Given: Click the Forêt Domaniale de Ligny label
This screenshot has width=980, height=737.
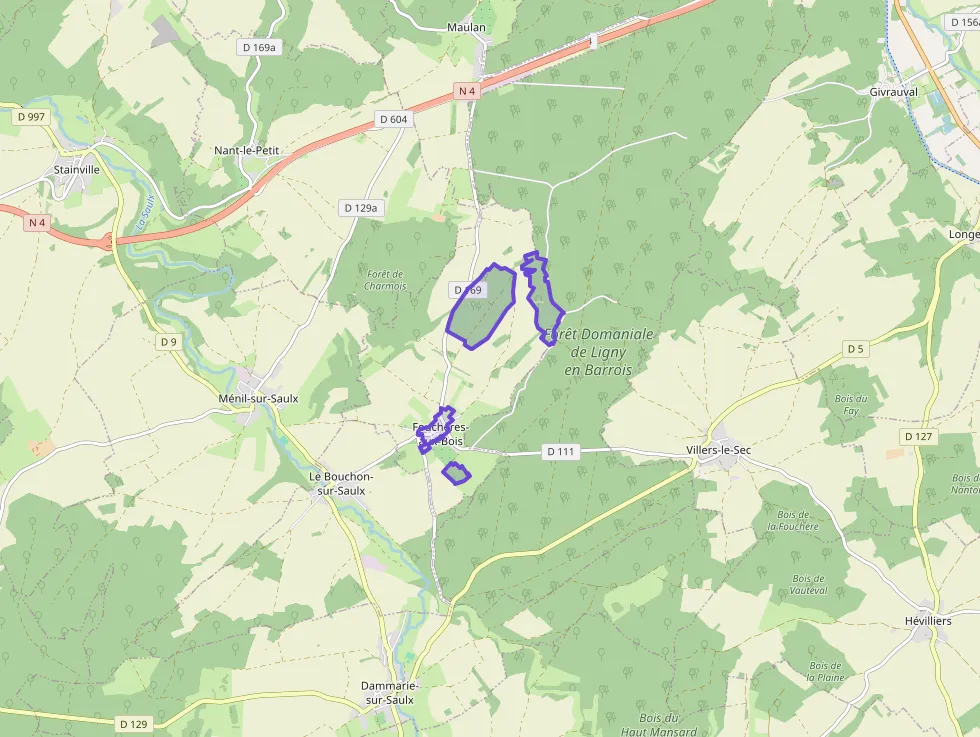Looking at the screenshot, I should pos(599,352).
